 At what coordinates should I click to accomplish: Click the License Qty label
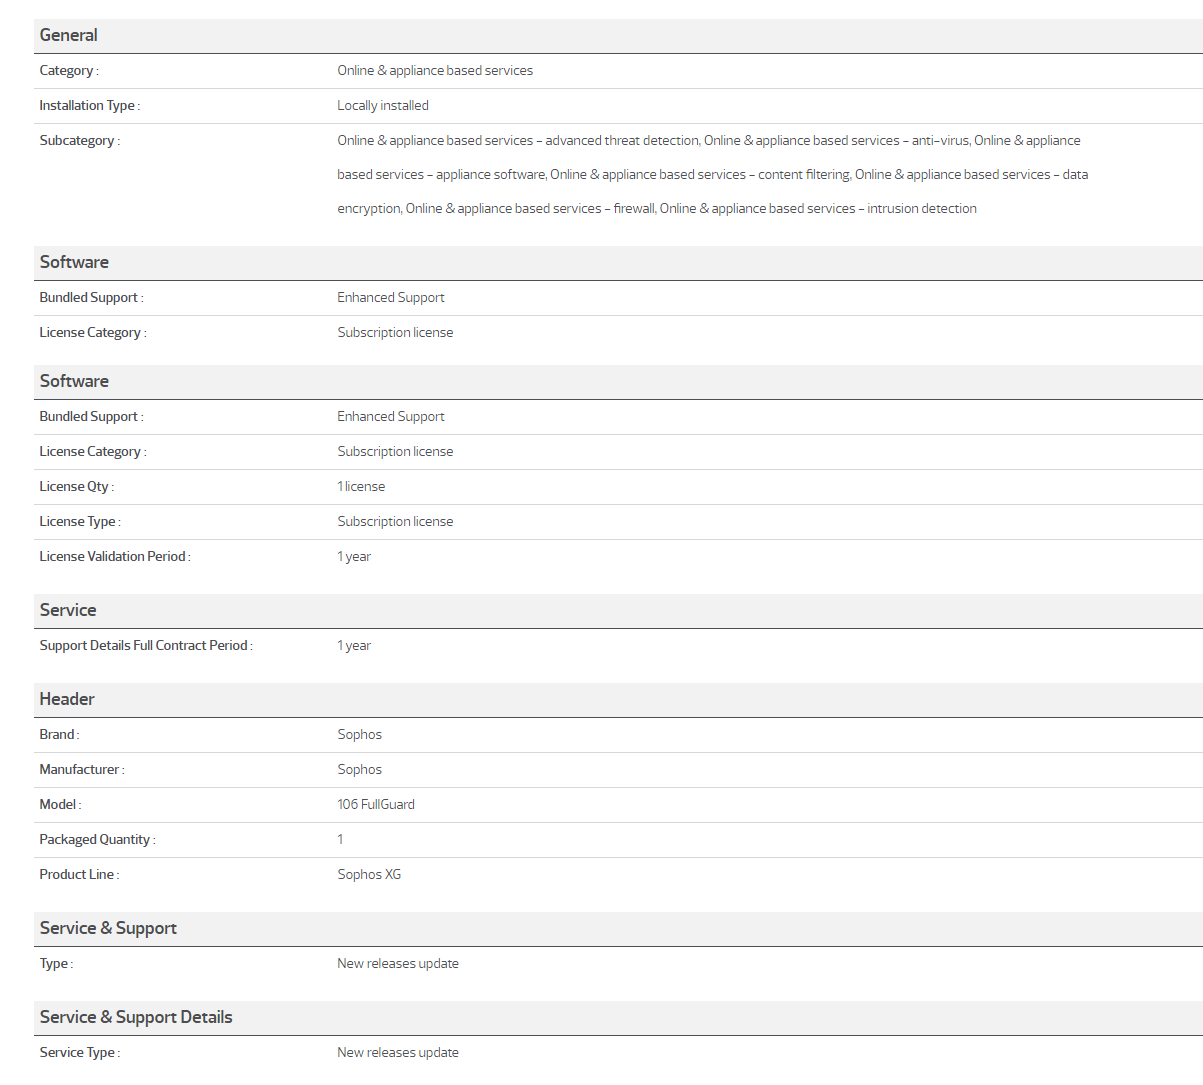click(x=76, y=487)
